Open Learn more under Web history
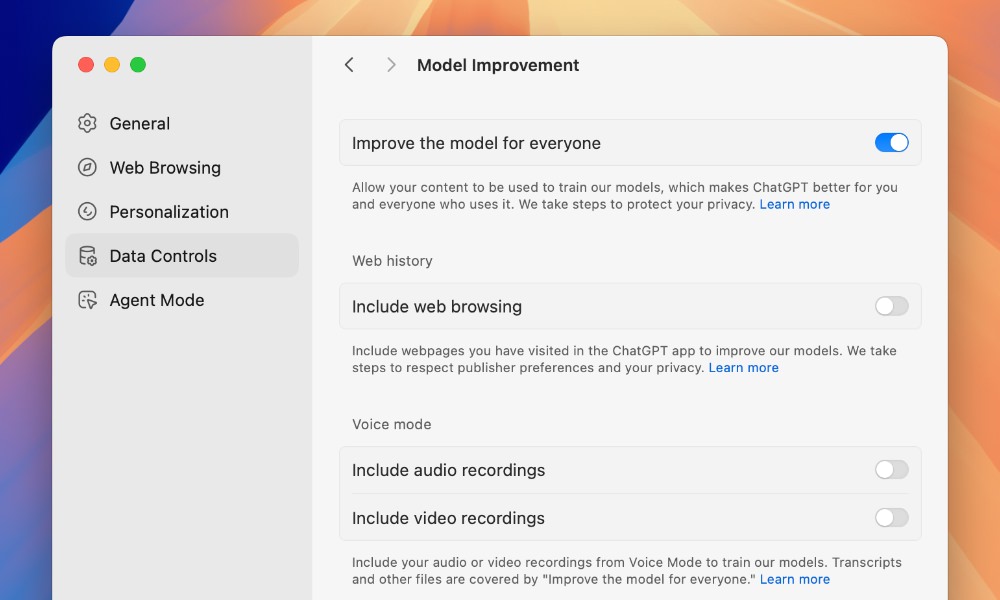 tap(743, 368)
